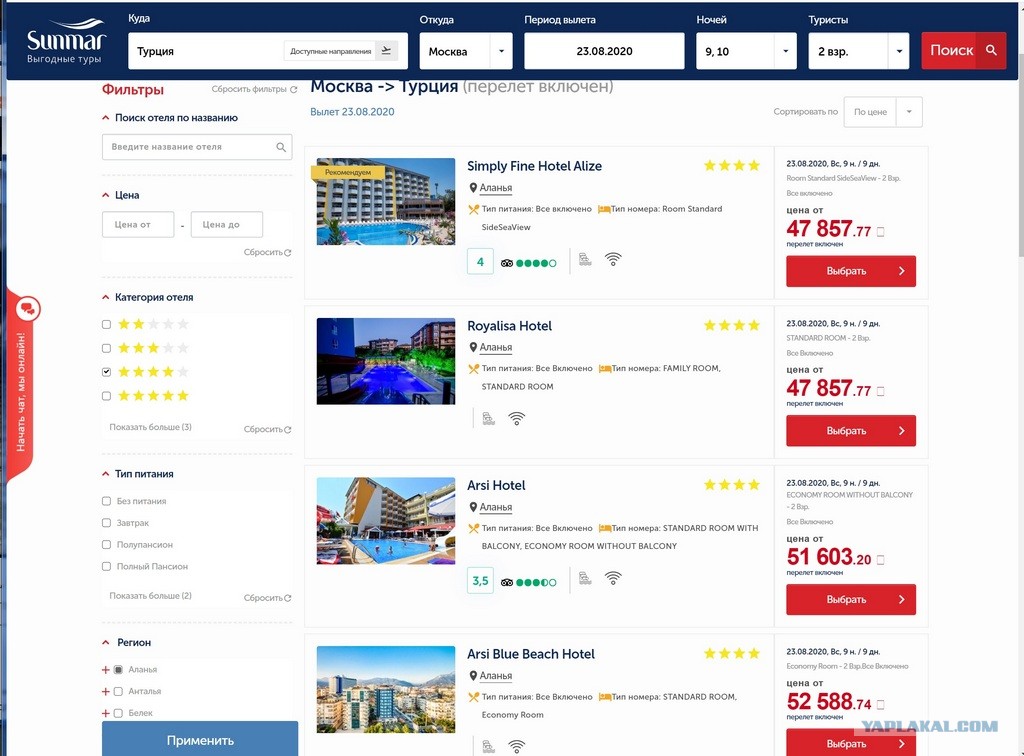1024x756 pixels.
Task: Open Arsi Blue Beach Hotel title link
Action: click(531, 654)
